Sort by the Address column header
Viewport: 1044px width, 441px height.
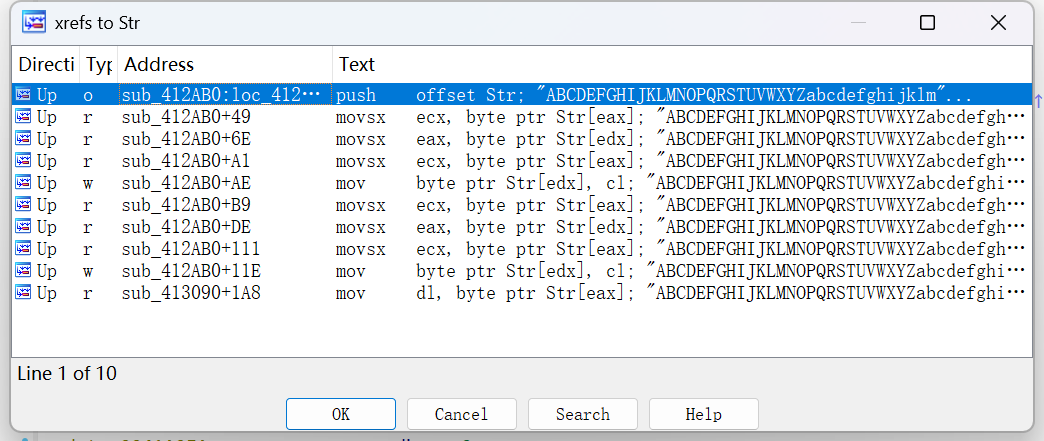[225, 65]
